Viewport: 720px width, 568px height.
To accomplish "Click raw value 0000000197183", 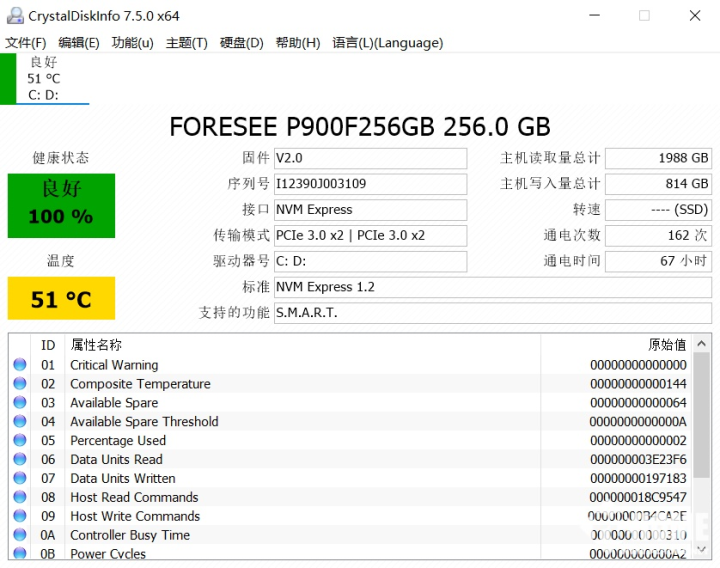I will tap(638, 478).
